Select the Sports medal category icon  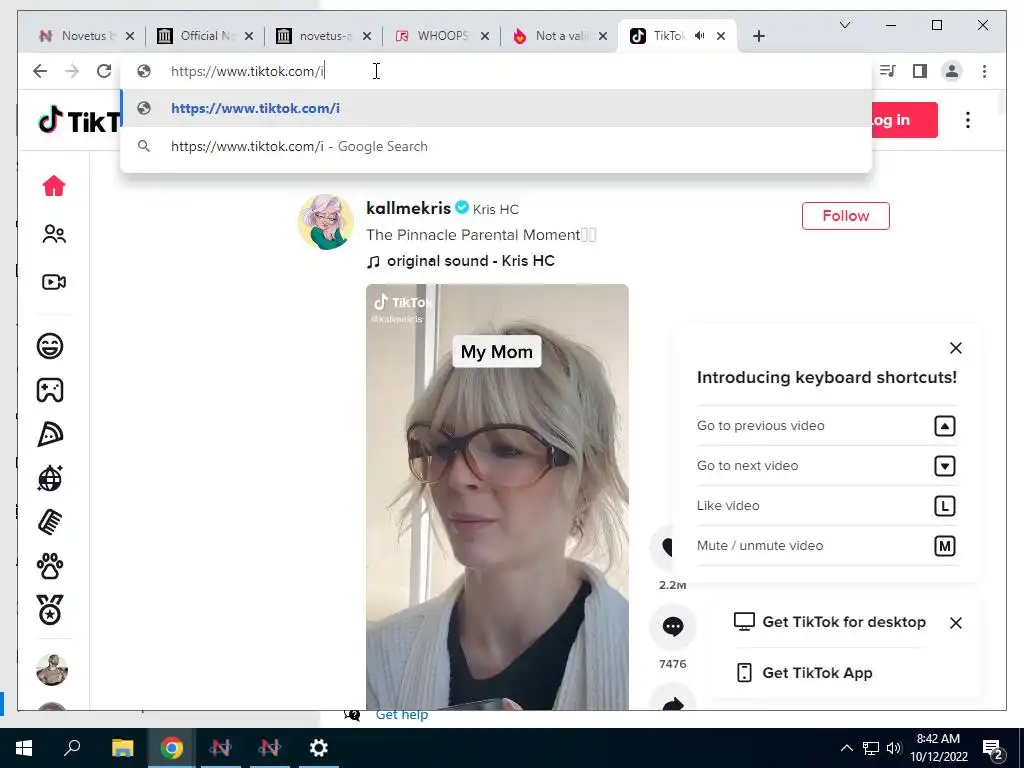50,611
